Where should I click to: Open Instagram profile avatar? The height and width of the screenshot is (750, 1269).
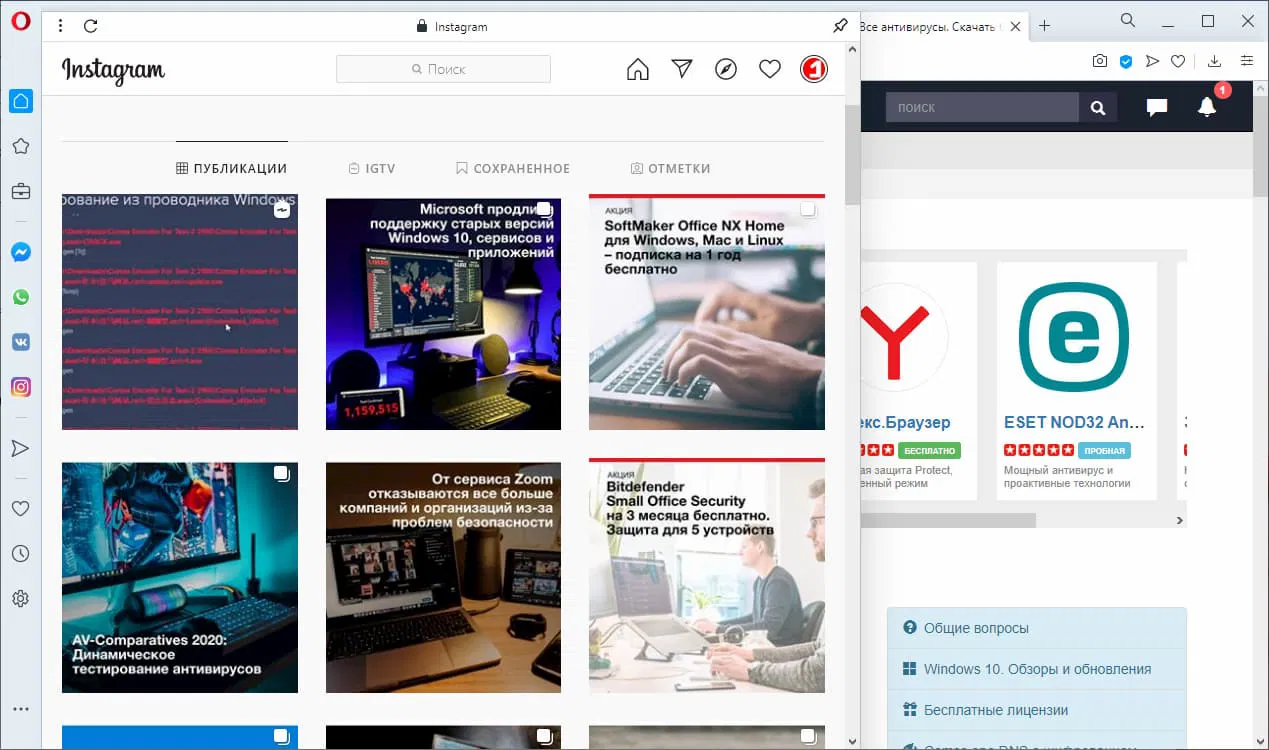[x=814, y=69]
